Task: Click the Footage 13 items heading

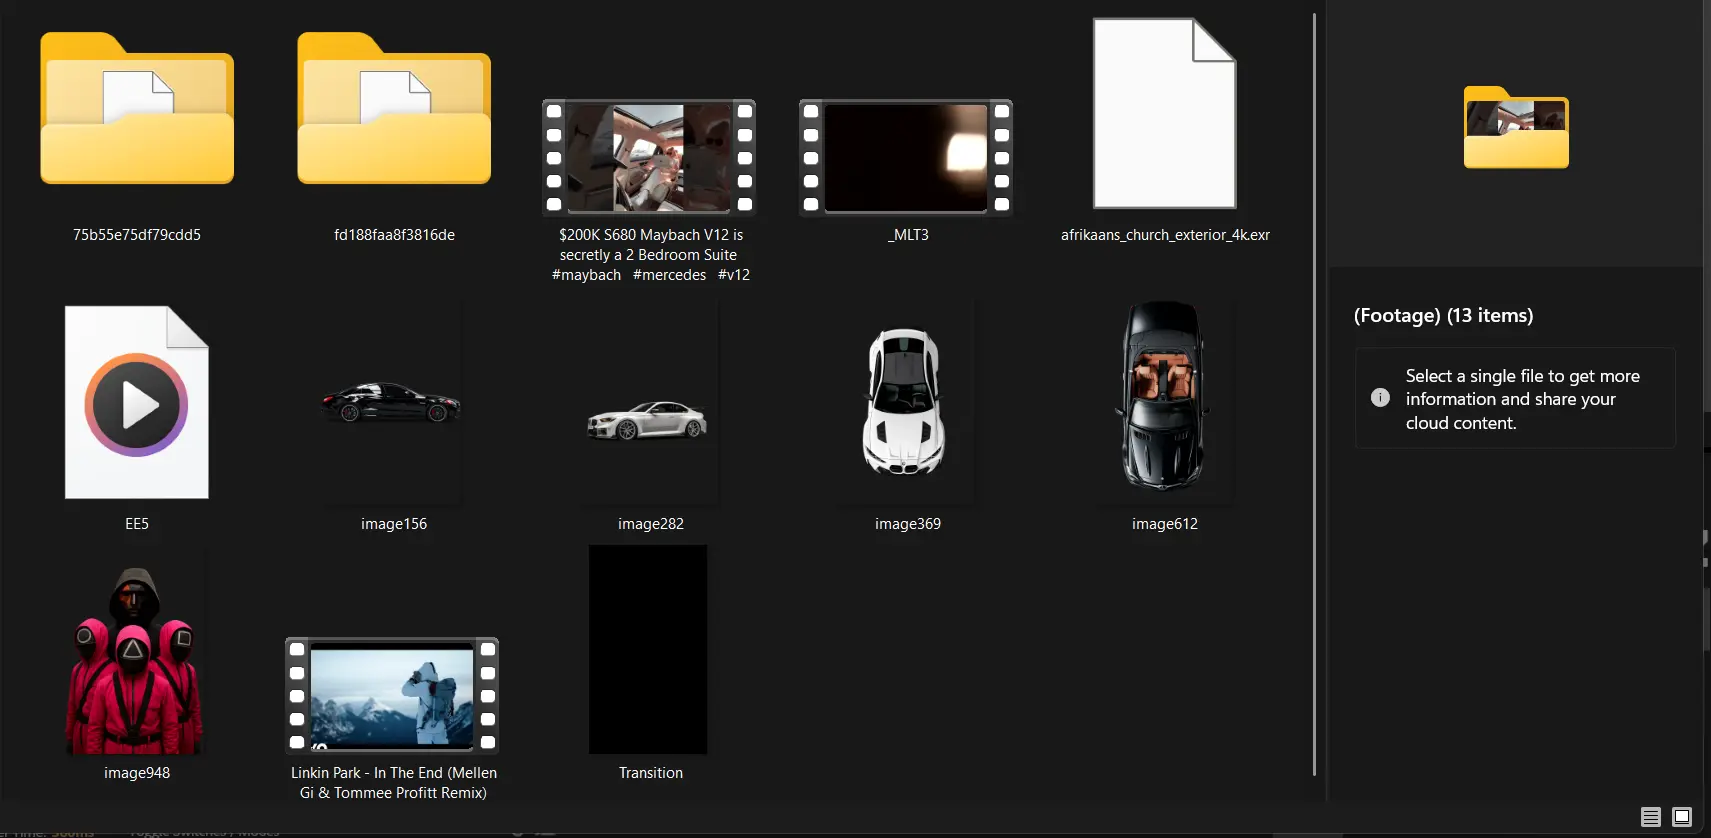Action: coord(1443,316)
